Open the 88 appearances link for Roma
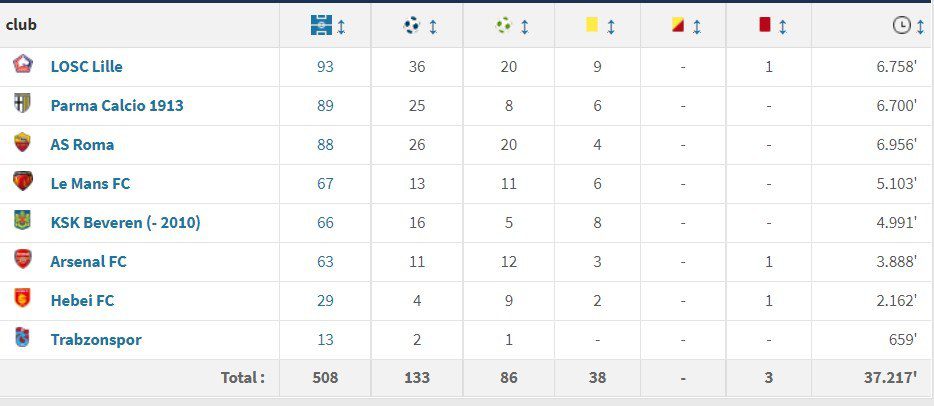The width and height of the screenshot is (934, 406). tap(325, 145)
